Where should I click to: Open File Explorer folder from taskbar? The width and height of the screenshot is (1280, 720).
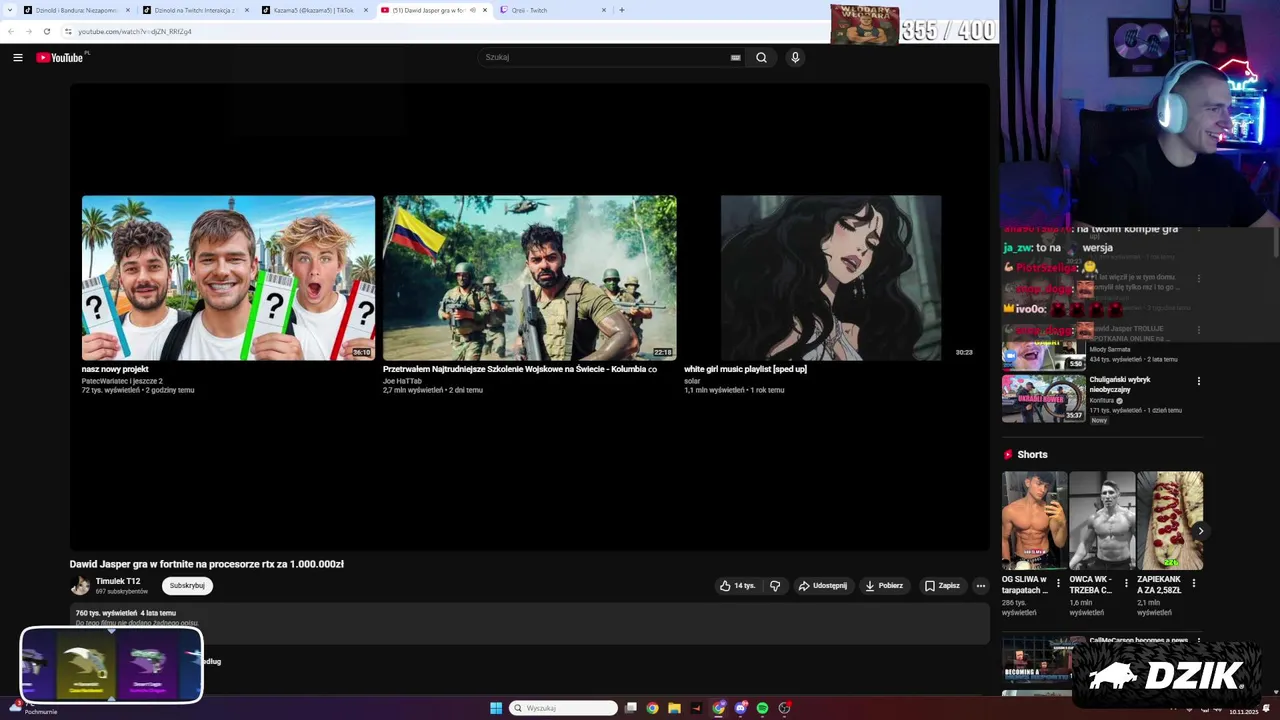(x=674, y=708)
